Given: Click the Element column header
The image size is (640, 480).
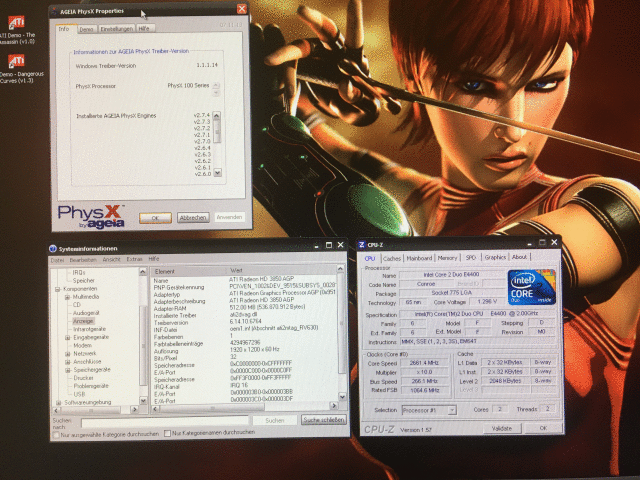Looking at the screenshot, I should pyautogui.click(x=188, y=271).
